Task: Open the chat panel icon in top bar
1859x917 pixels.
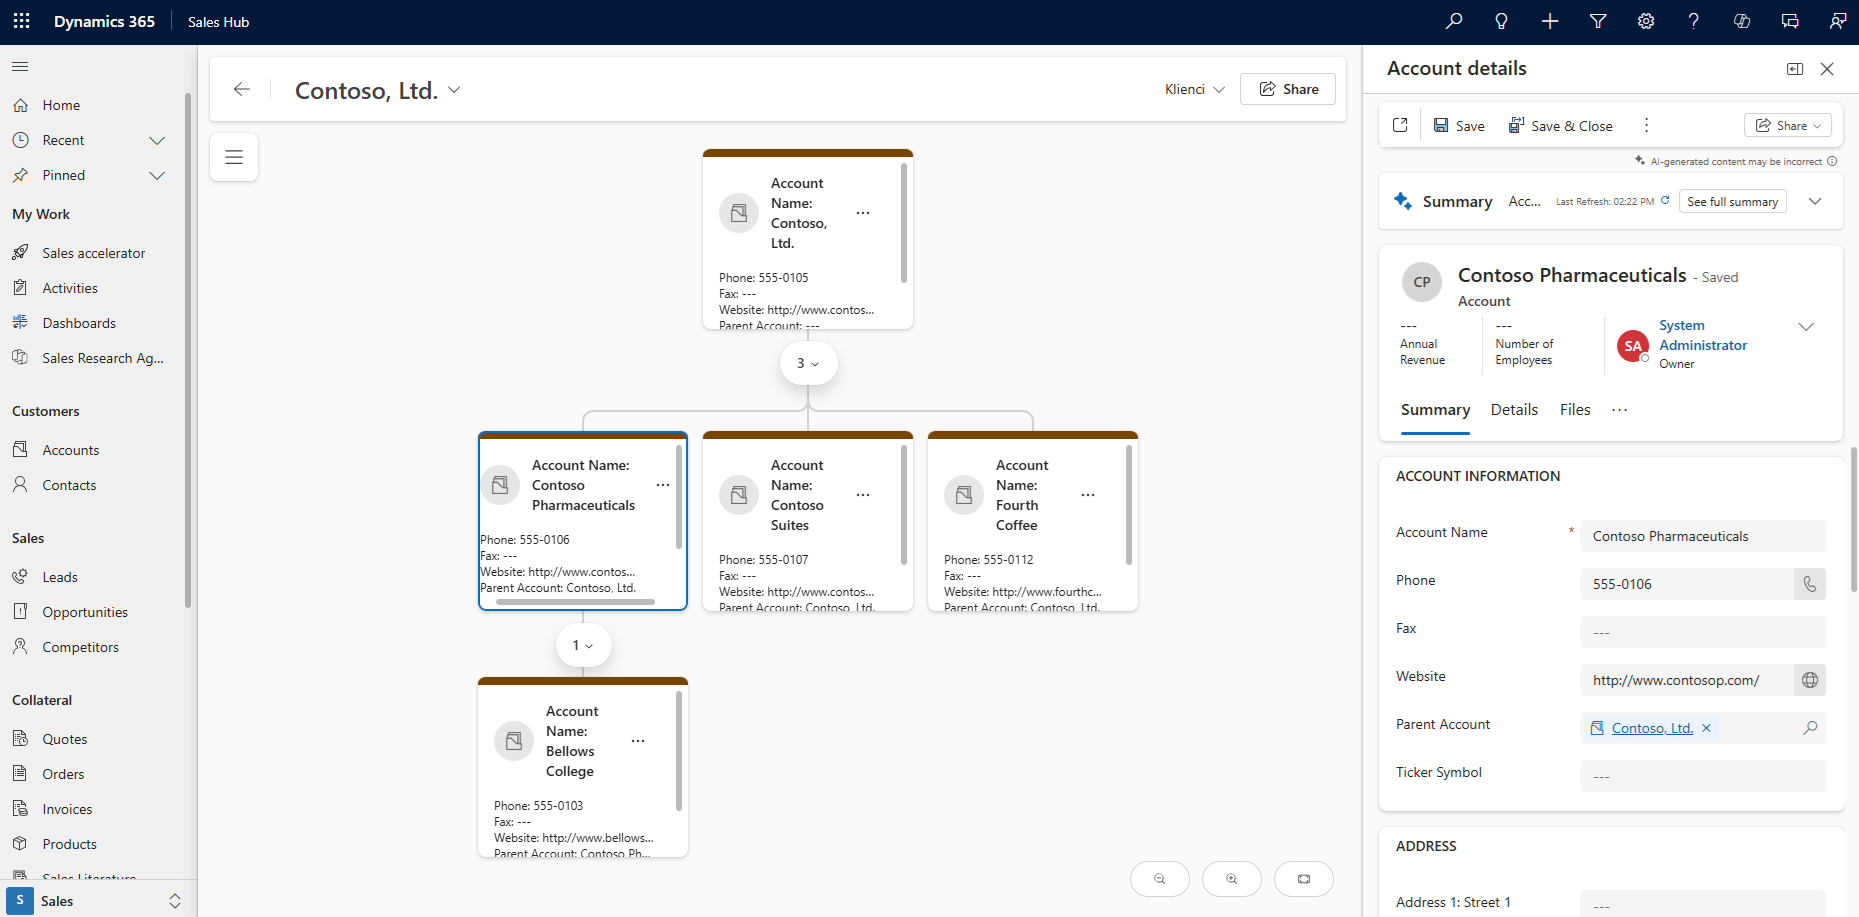Action: click(x=1790, y=21)
